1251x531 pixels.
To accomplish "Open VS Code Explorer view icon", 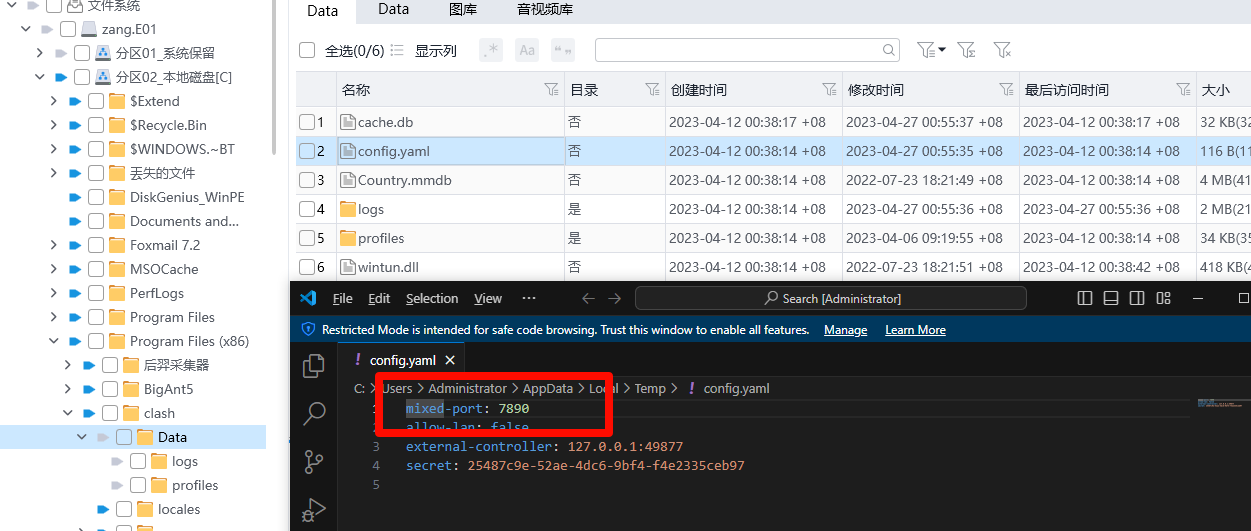I will coord(314,366).
